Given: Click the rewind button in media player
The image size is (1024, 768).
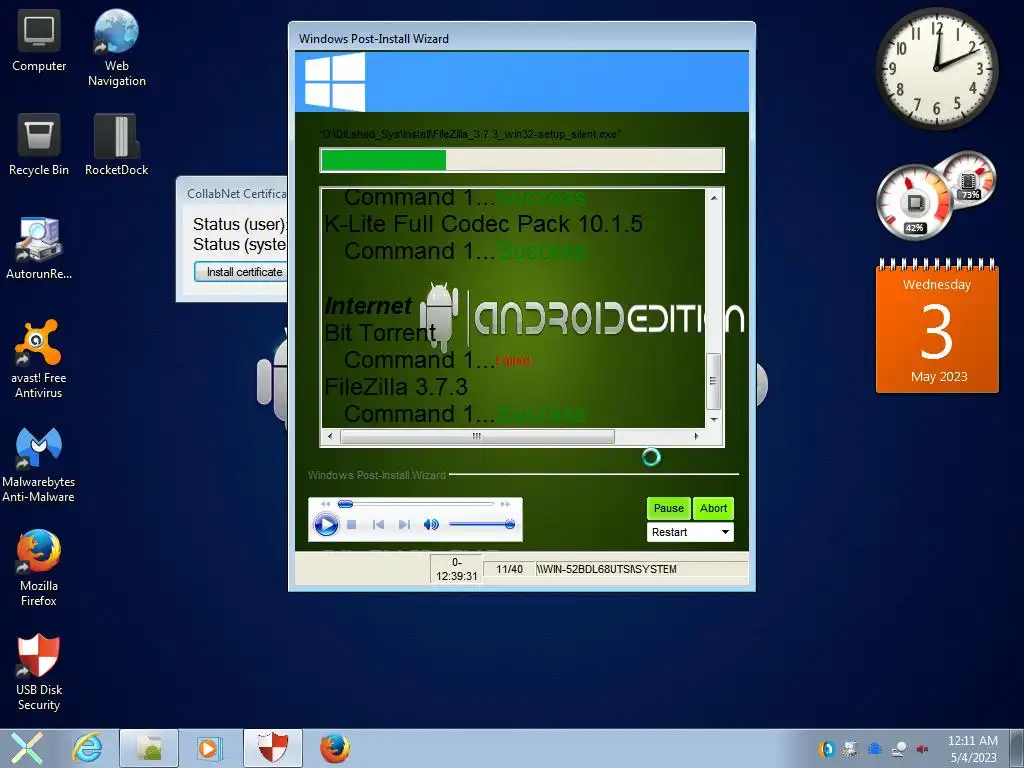Looking at the screenshot, I should point(325,504).
